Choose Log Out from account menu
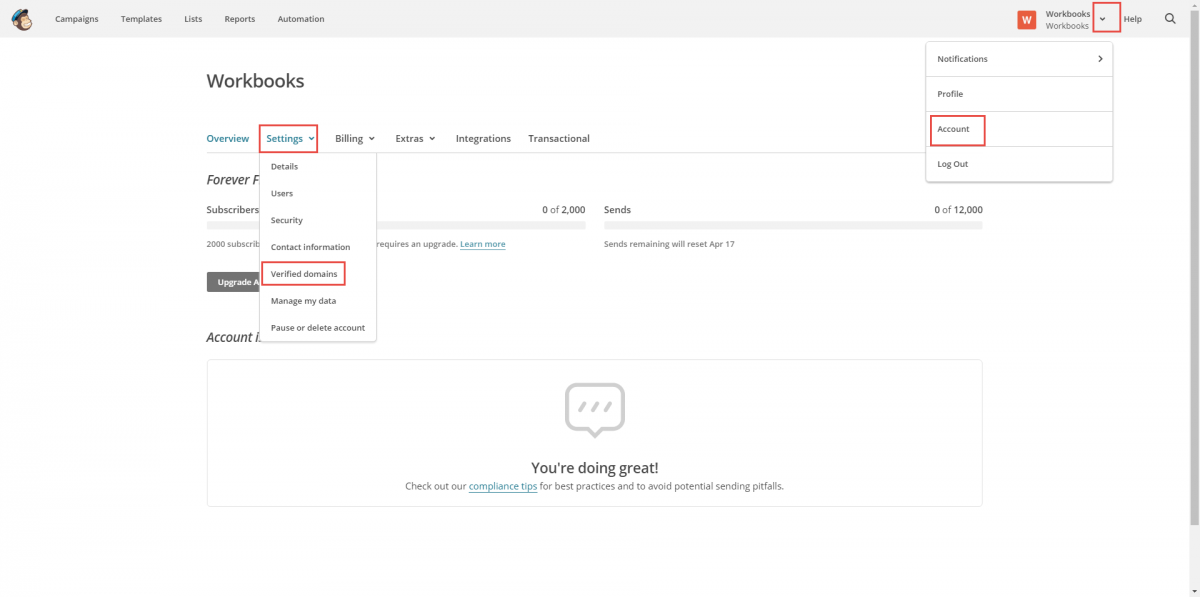 1019,164
